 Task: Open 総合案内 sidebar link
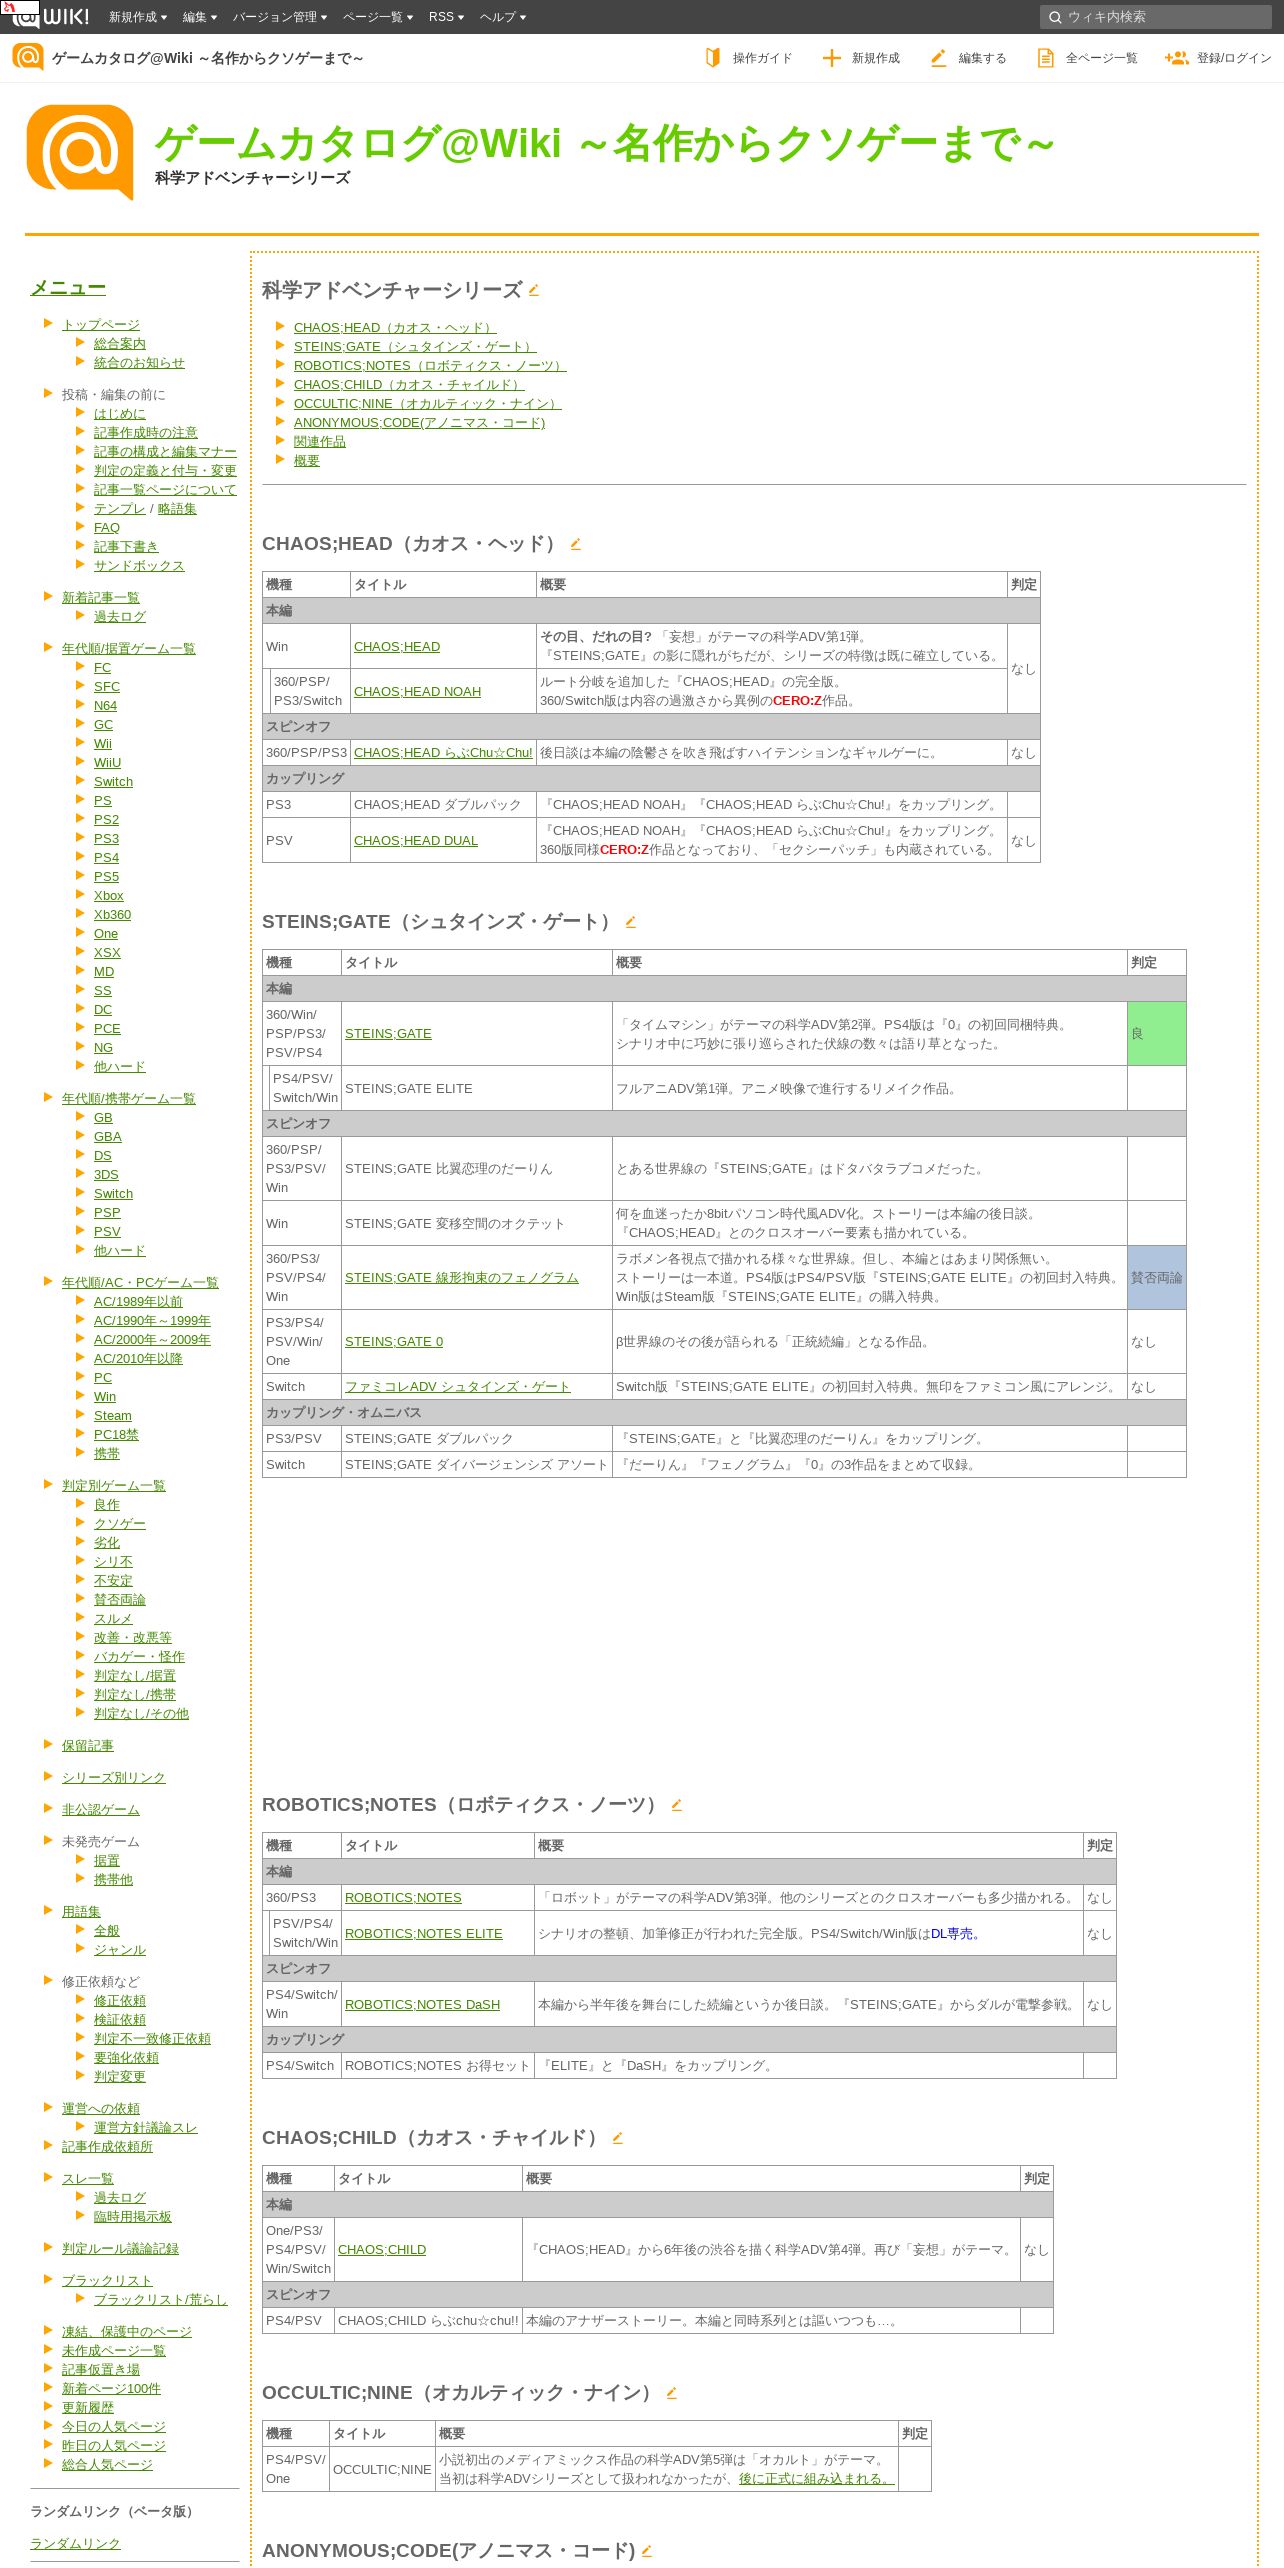coord(120,344)
